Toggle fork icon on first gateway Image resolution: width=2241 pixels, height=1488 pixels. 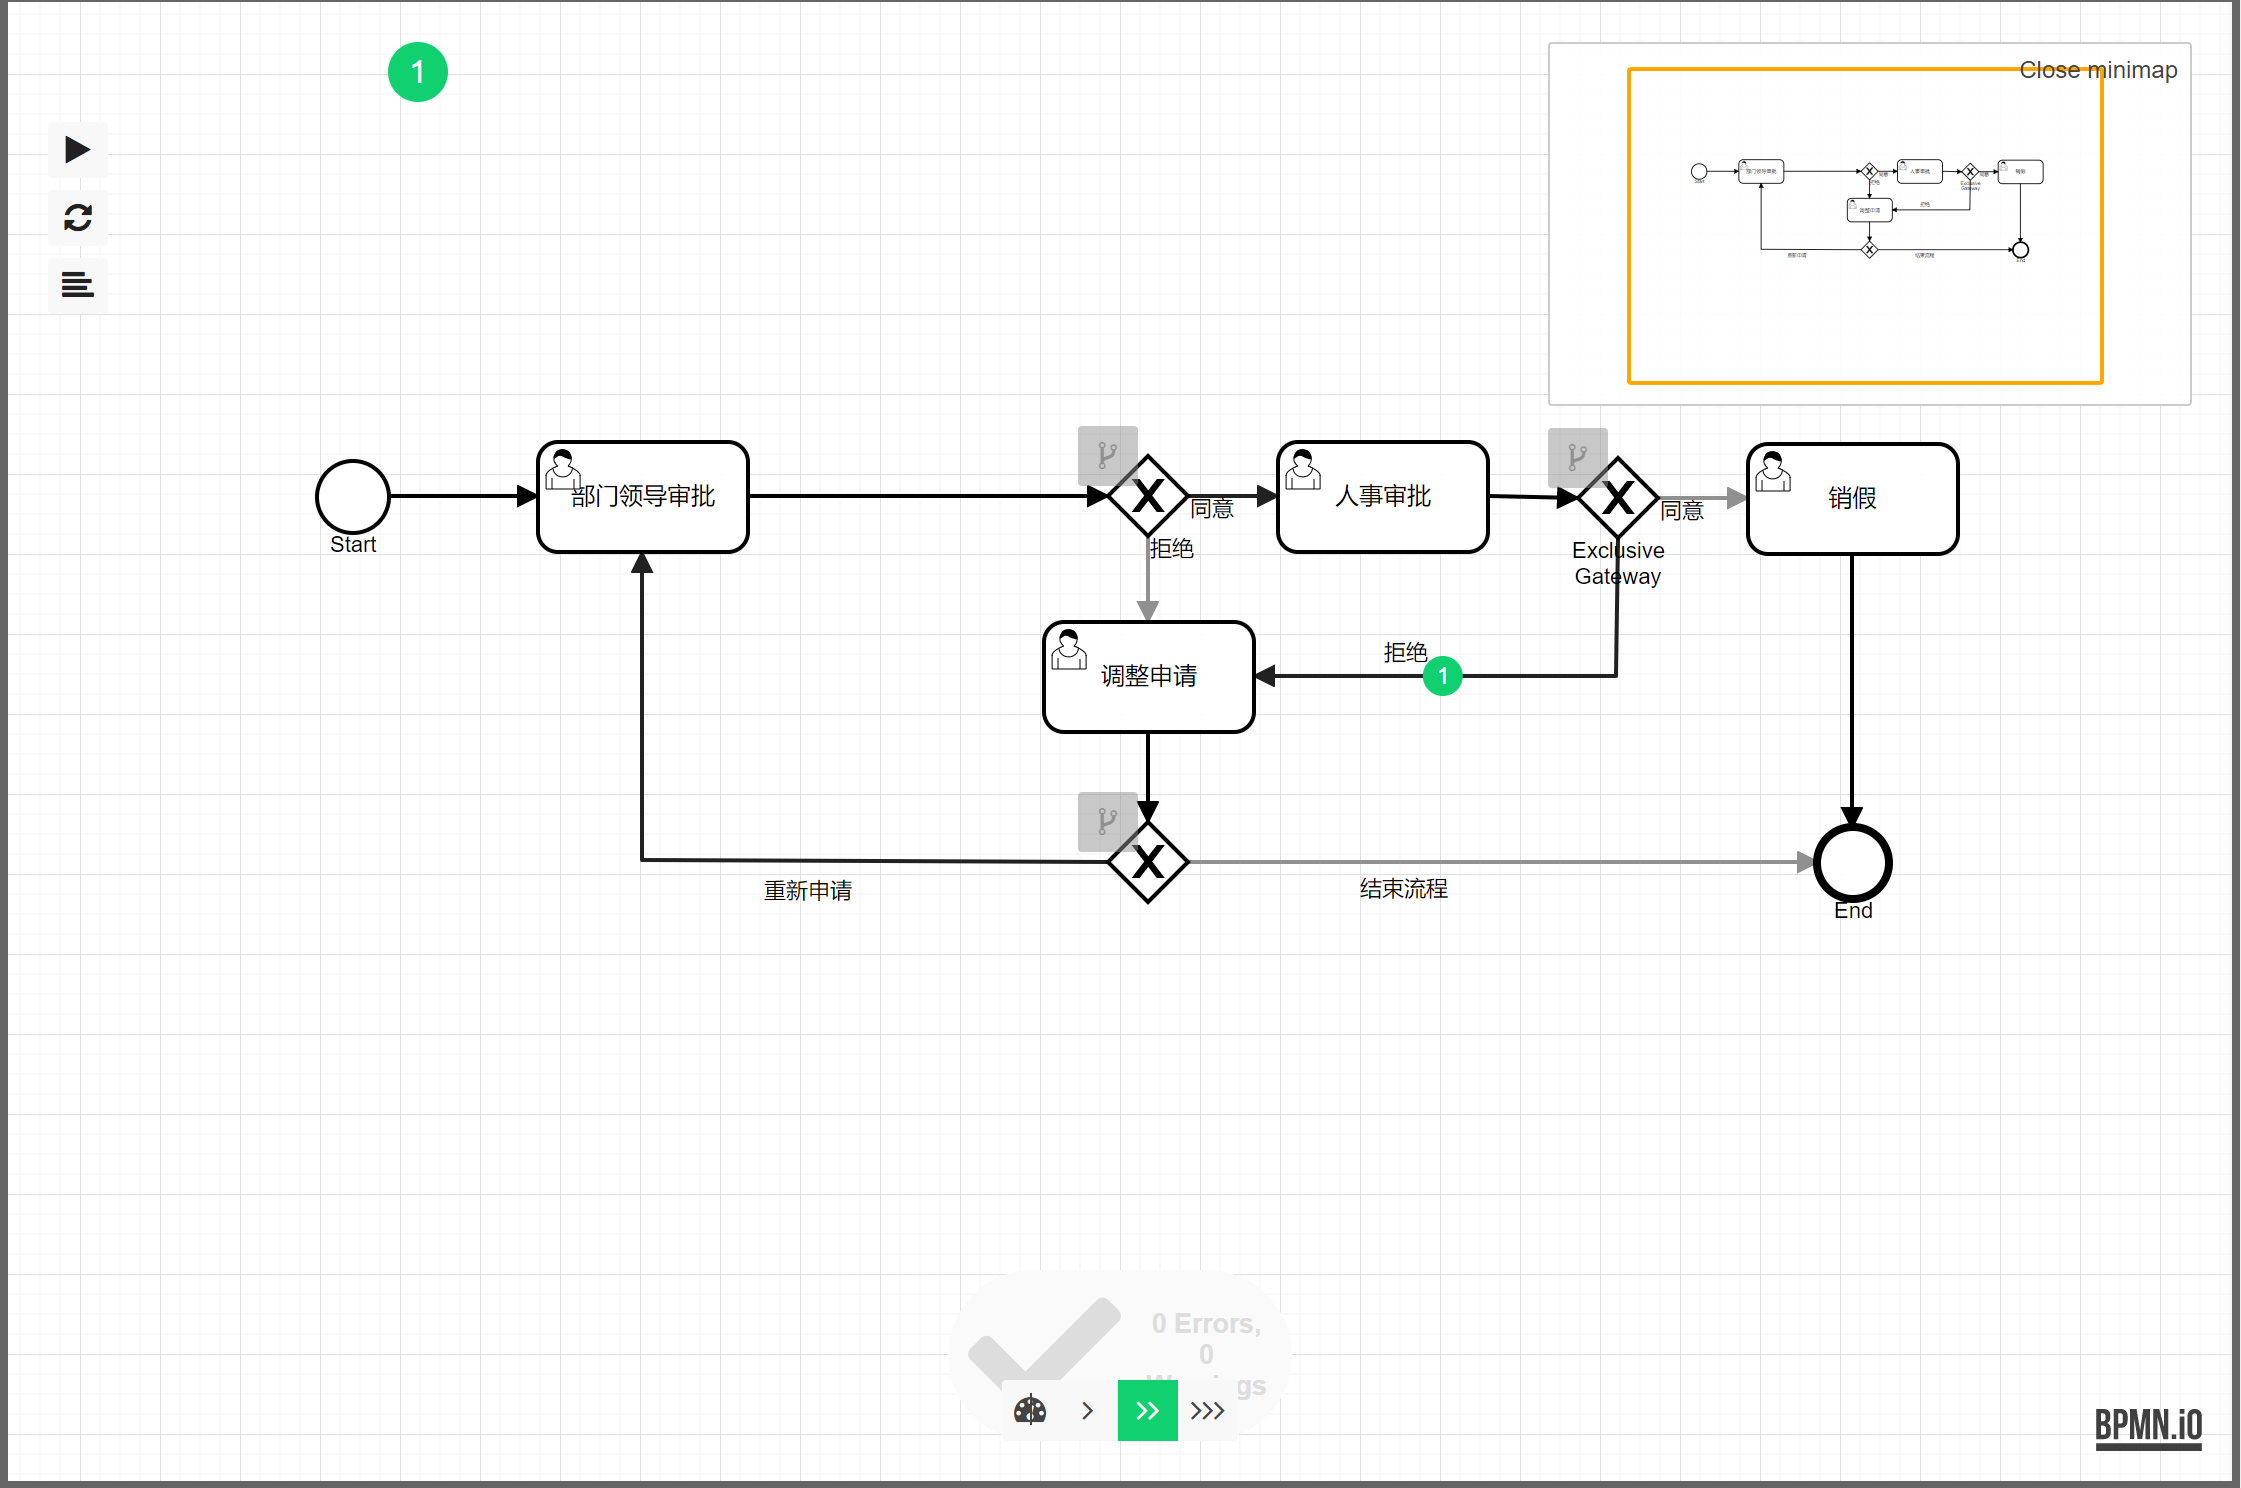1106,455
